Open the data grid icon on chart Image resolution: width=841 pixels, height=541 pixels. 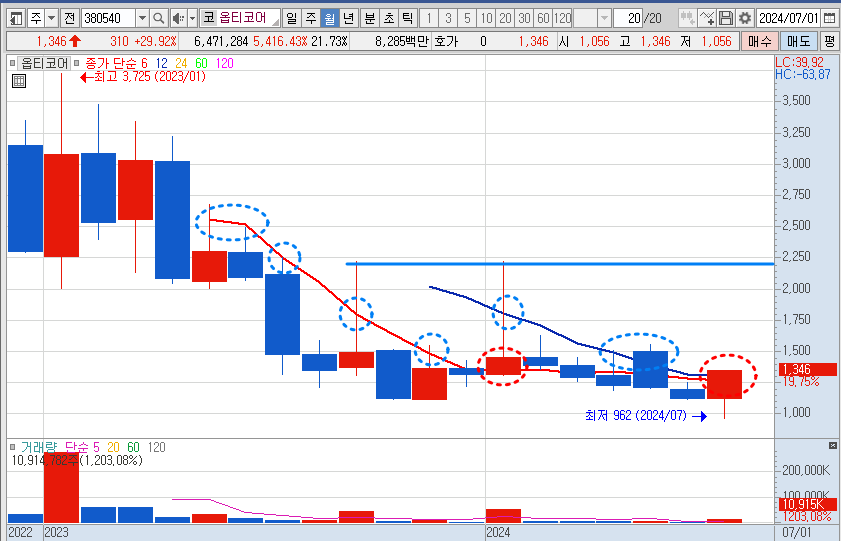[x=19, y=81]
